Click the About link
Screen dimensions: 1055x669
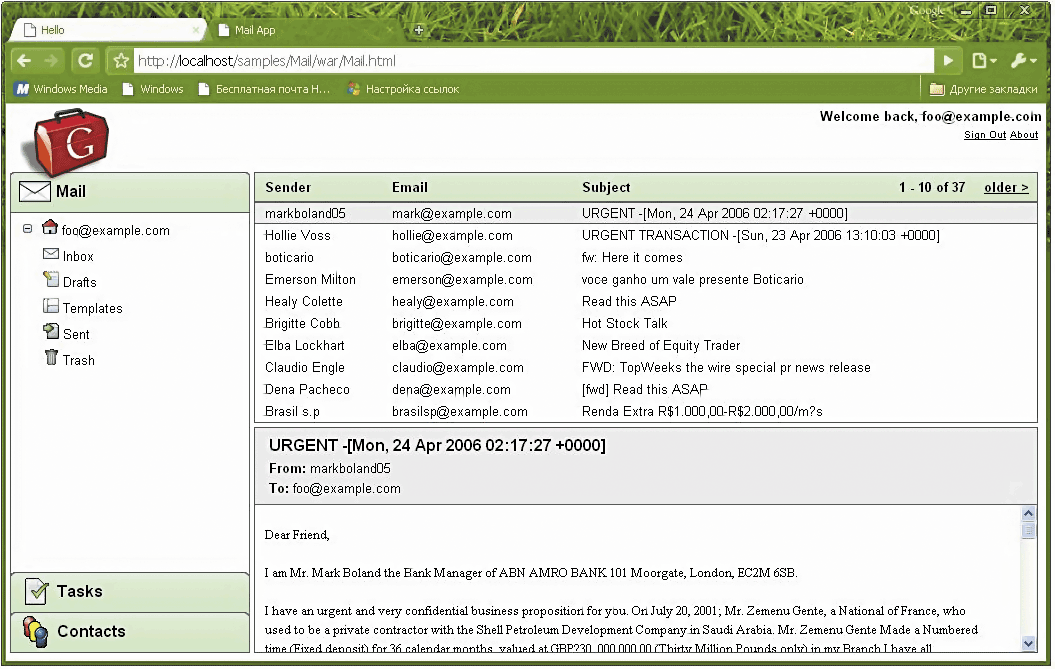pos(1024,135)
